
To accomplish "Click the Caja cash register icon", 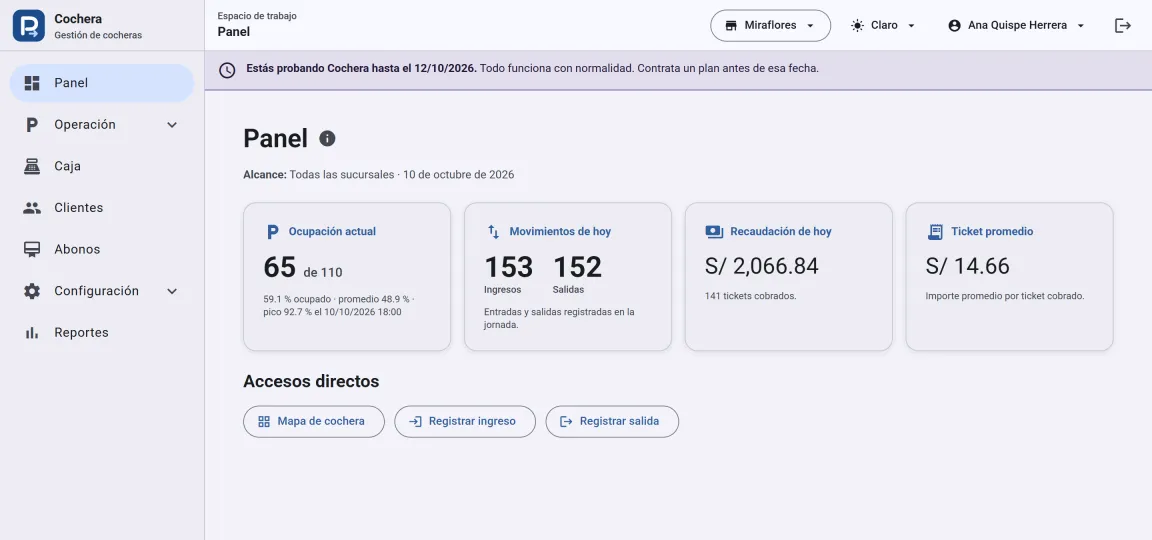I will 32,166.
